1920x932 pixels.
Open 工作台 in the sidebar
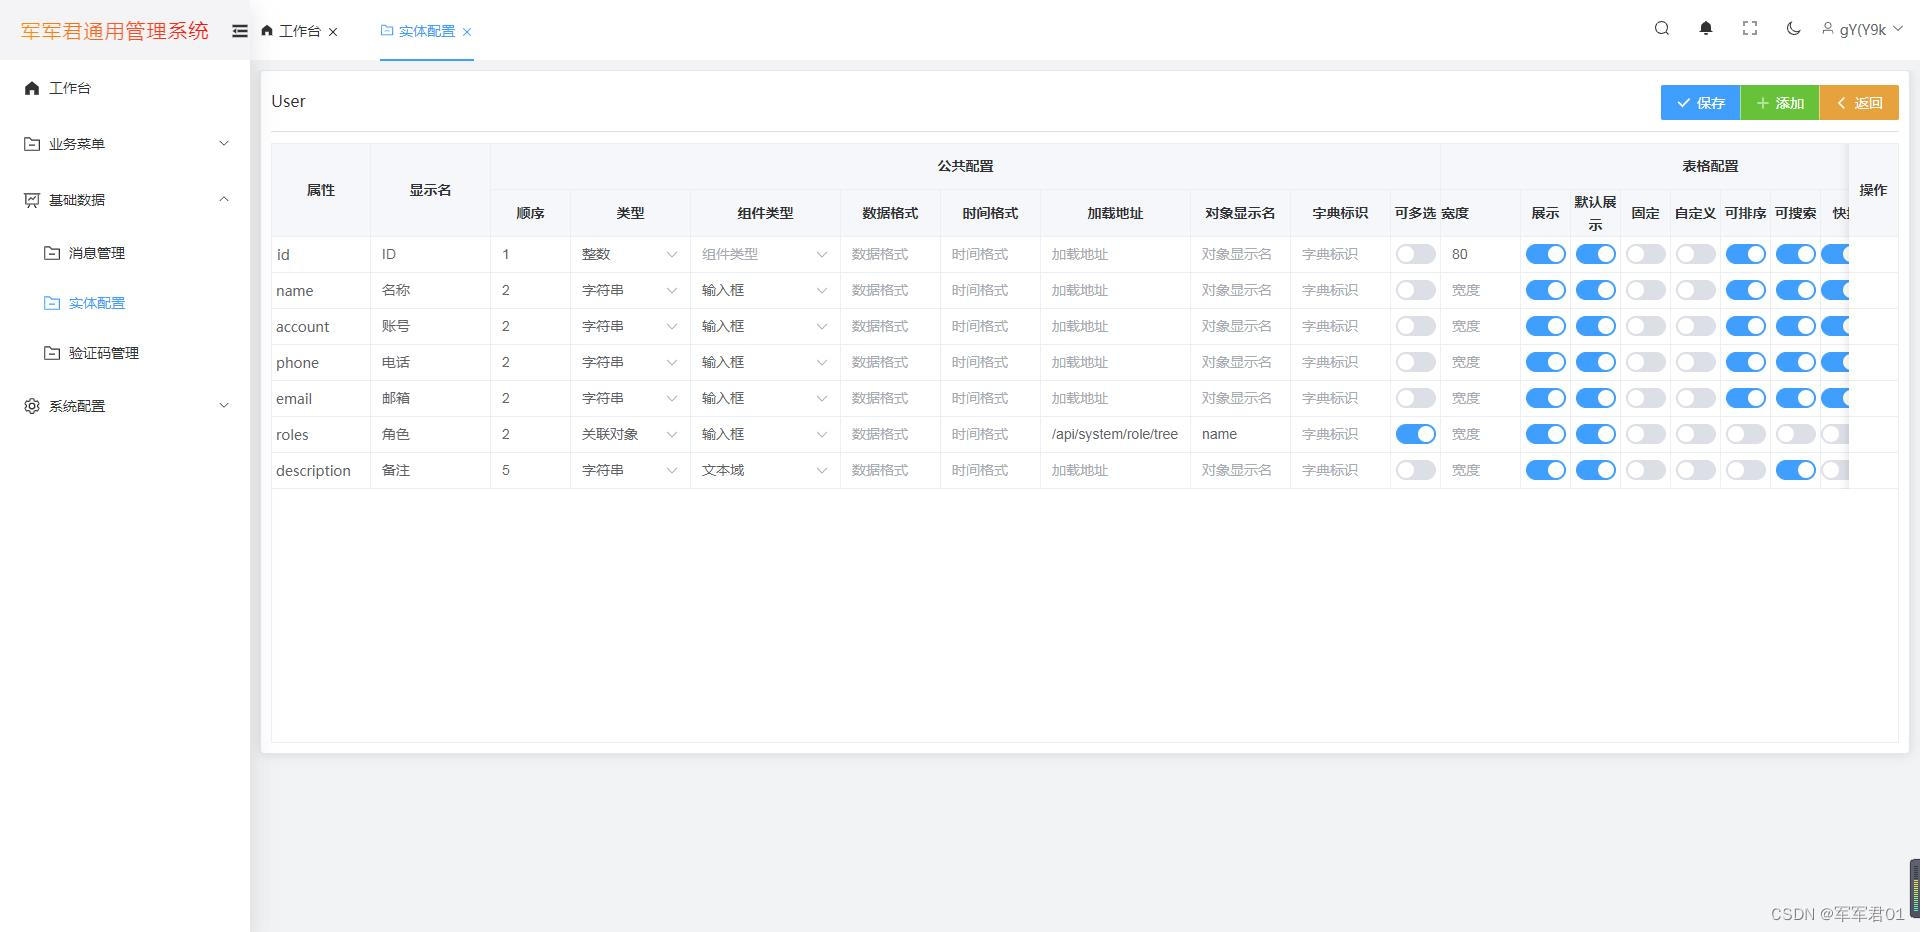tap(125, 88)
